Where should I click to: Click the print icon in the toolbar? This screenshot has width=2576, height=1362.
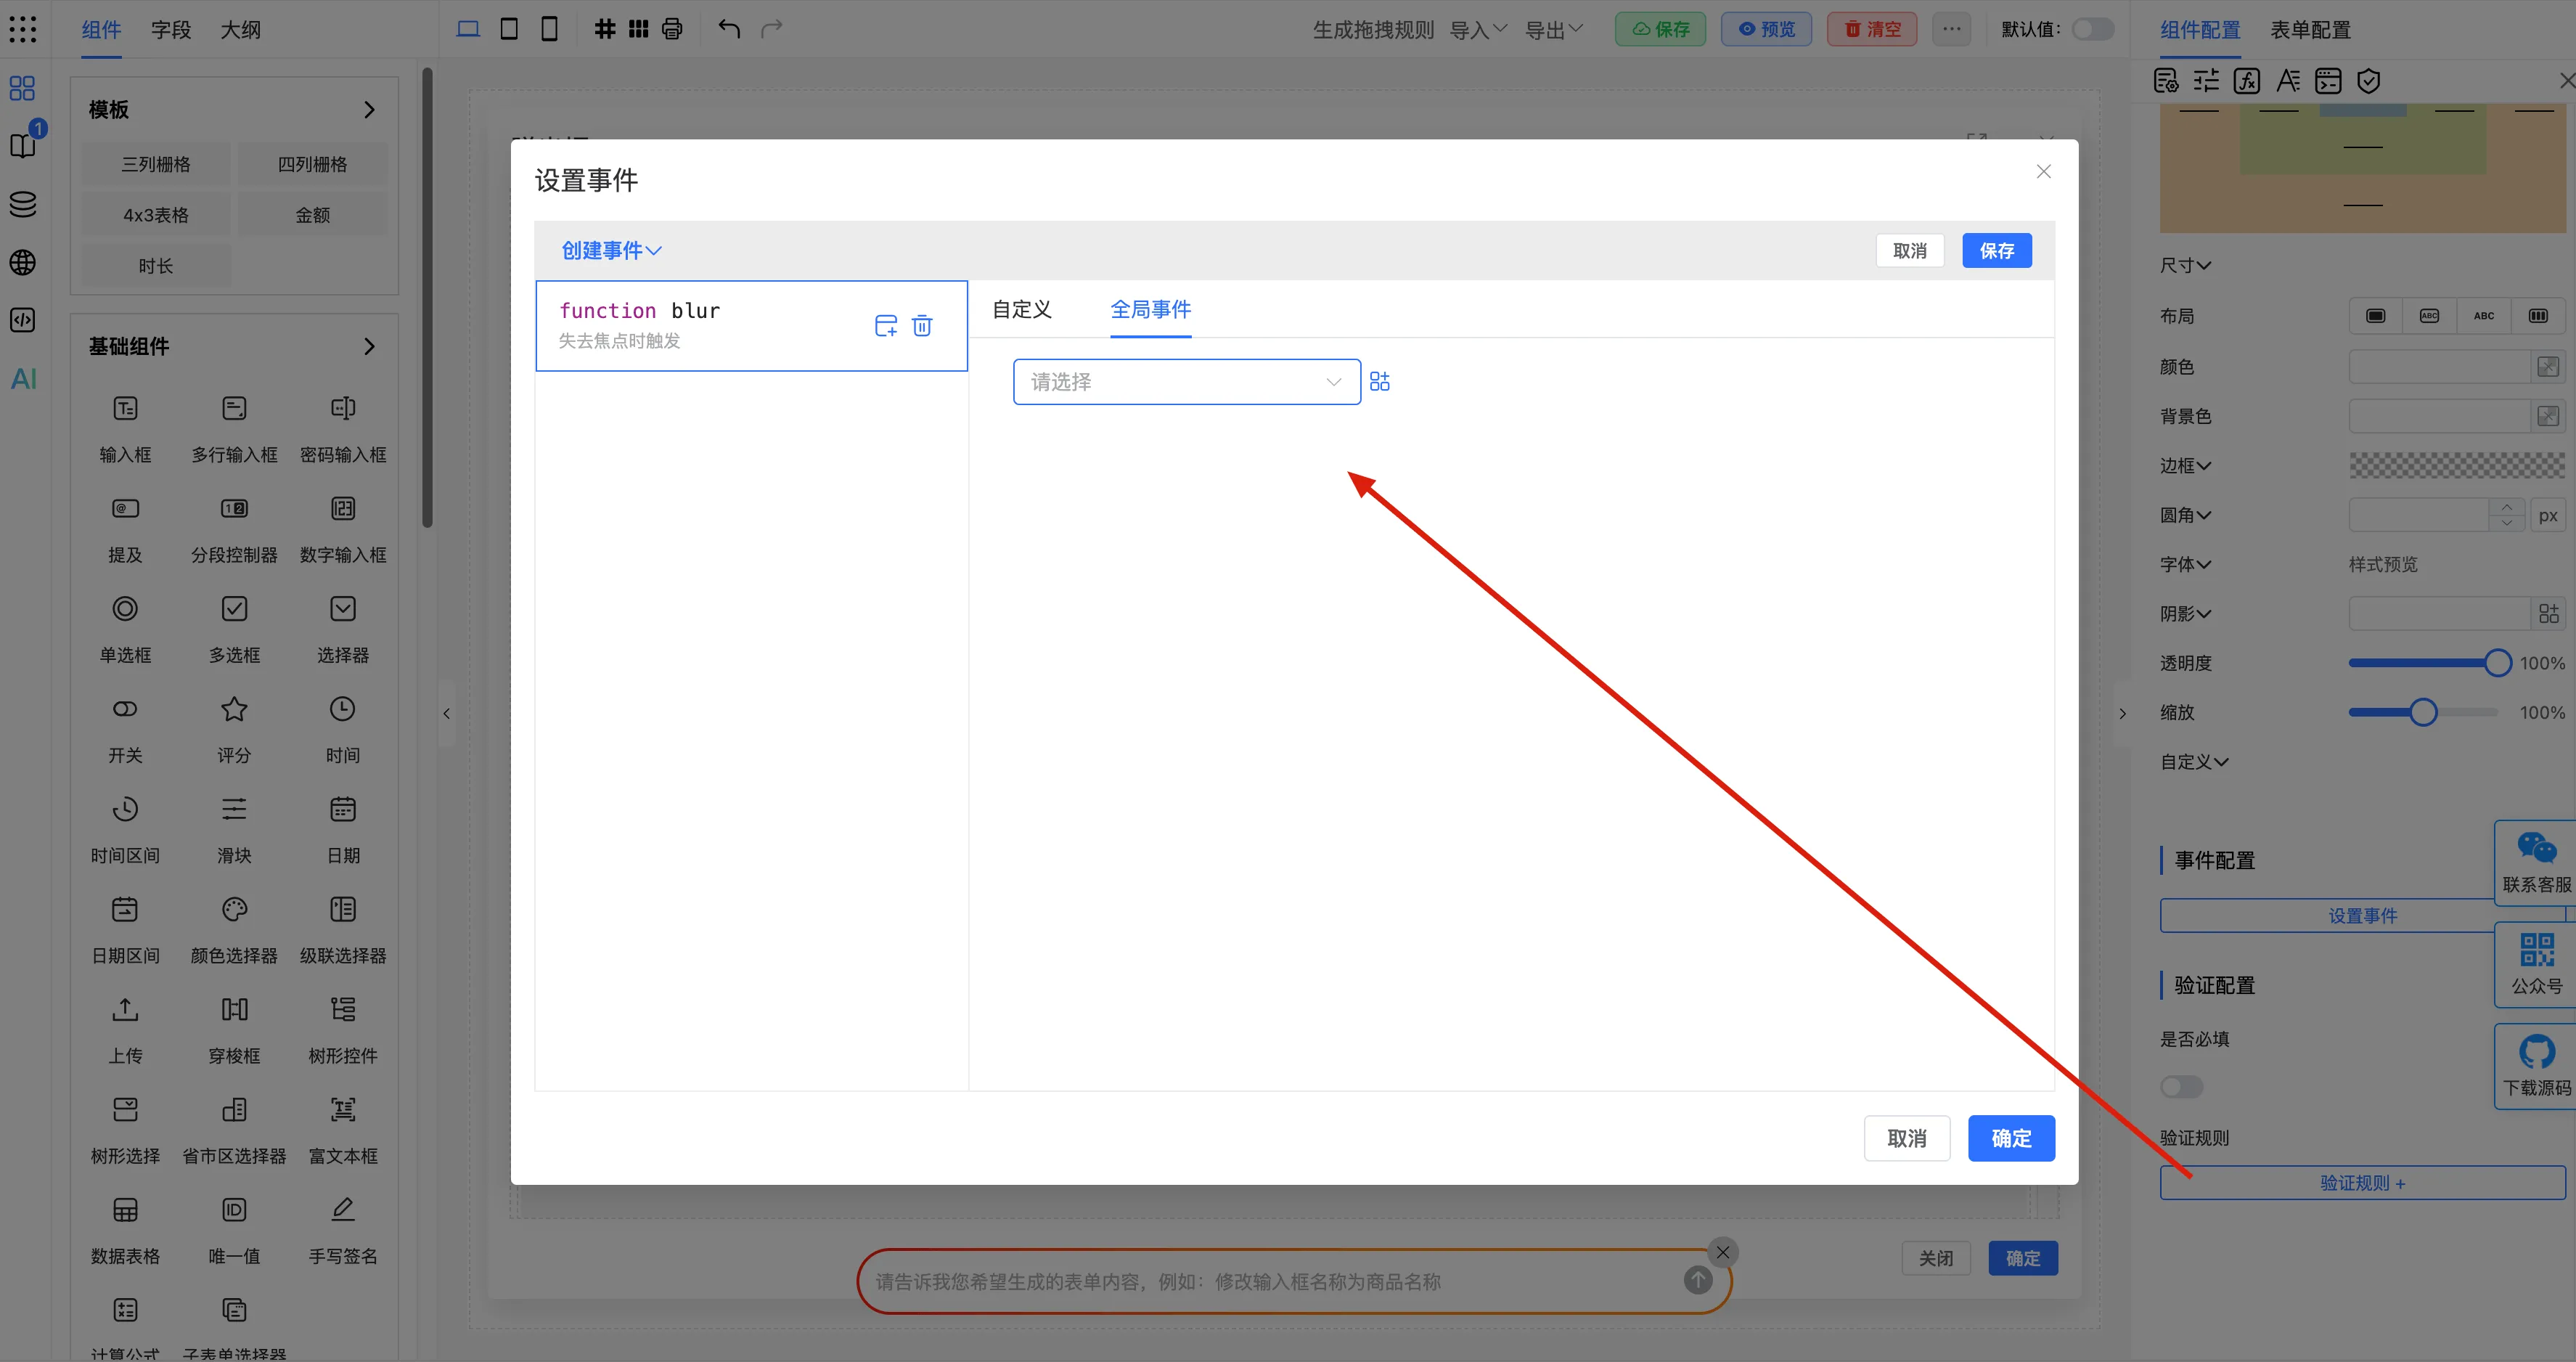tap(672, 29)
